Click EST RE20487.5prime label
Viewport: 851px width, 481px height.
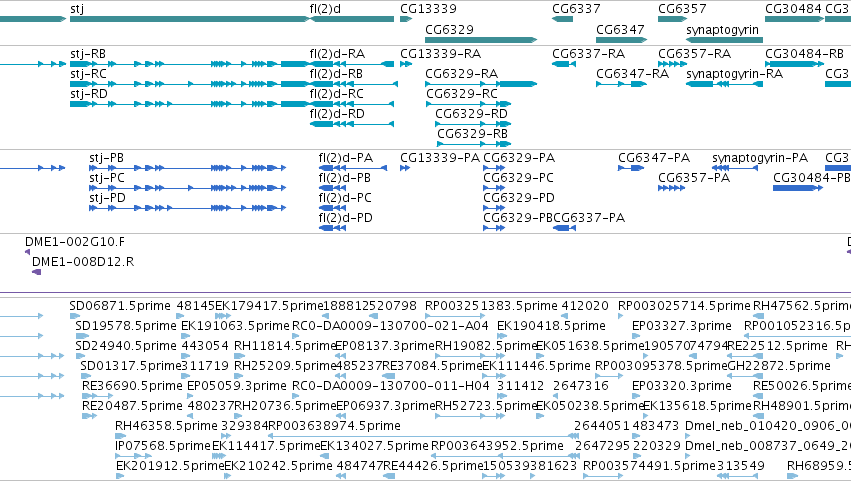tap(132, 406)
